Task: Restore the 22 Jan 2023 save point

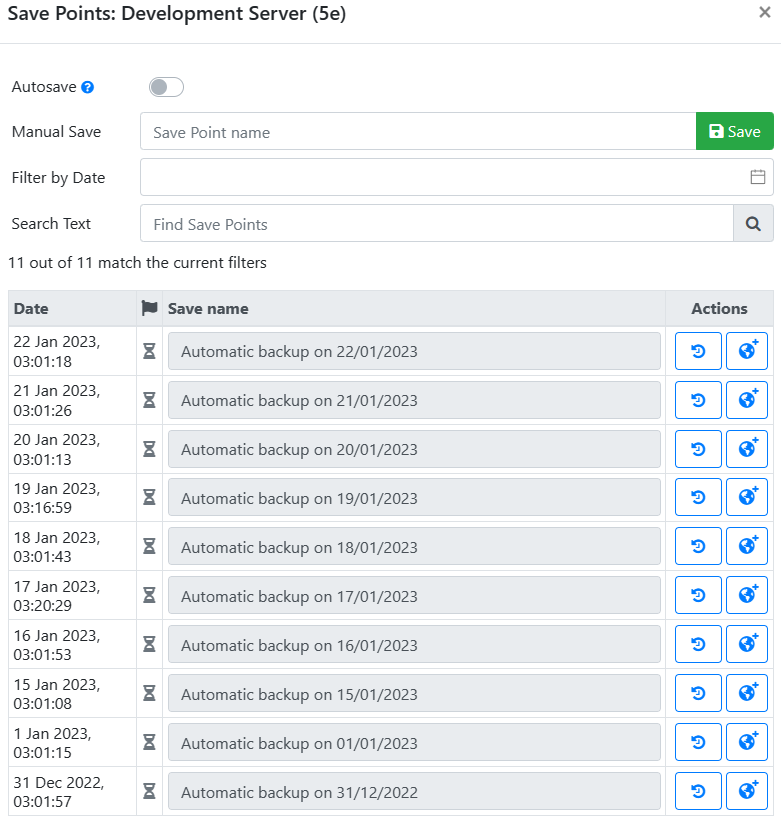Action: [x=698, y=351]
